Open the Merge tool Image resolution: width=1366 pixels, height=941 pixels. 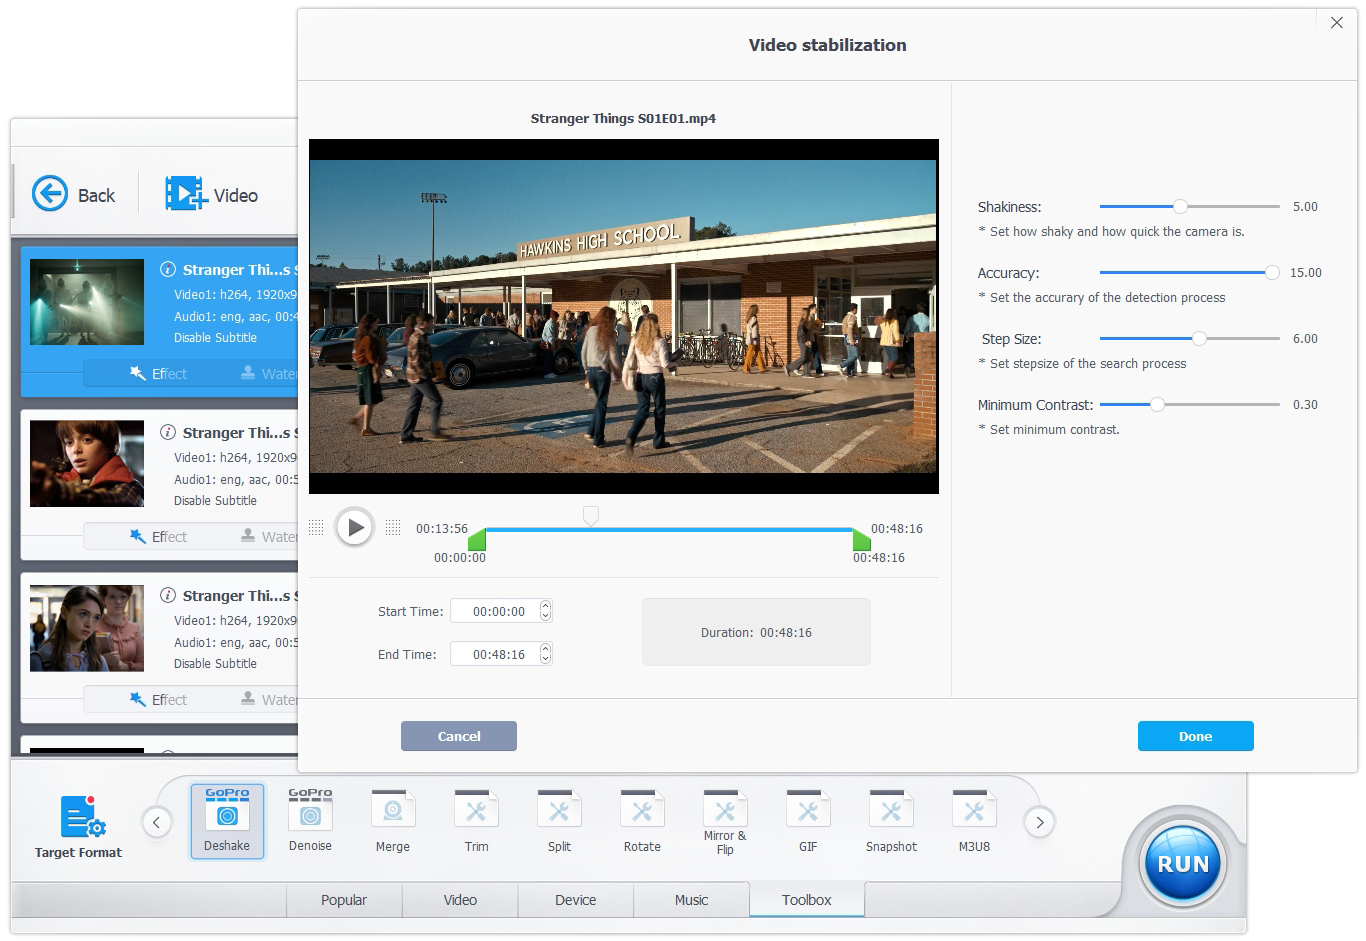(x=393, y=821)
